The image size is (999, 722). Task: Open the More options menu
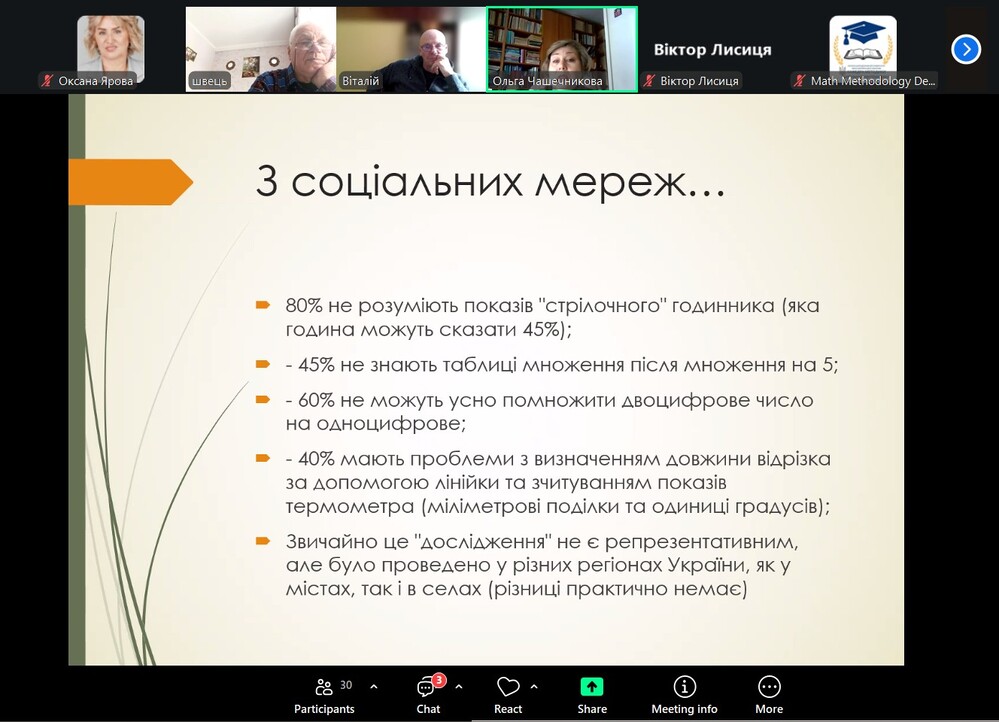[769, 694]
